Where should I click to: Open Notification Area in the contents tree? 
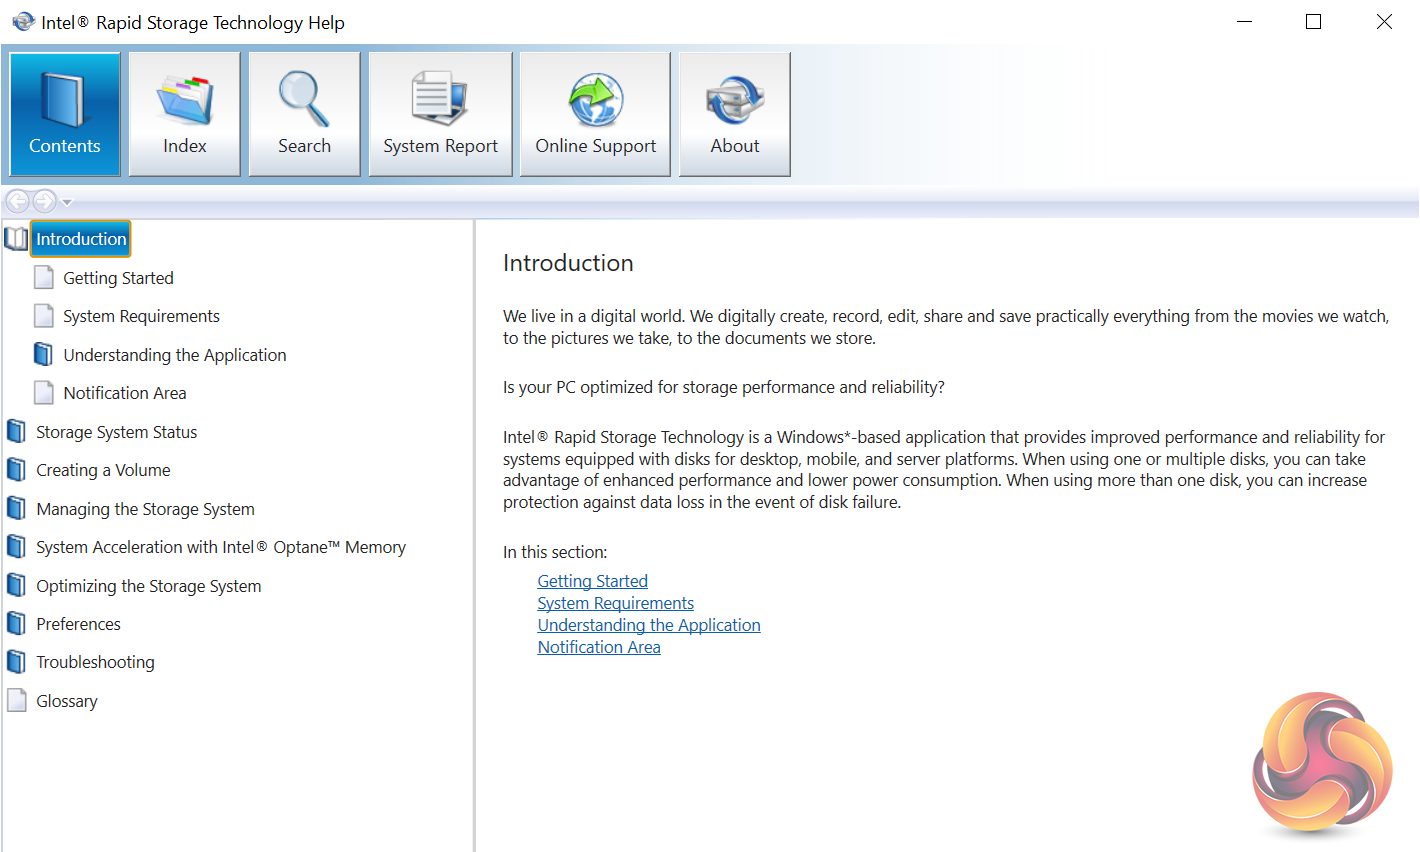pos(125,393)
